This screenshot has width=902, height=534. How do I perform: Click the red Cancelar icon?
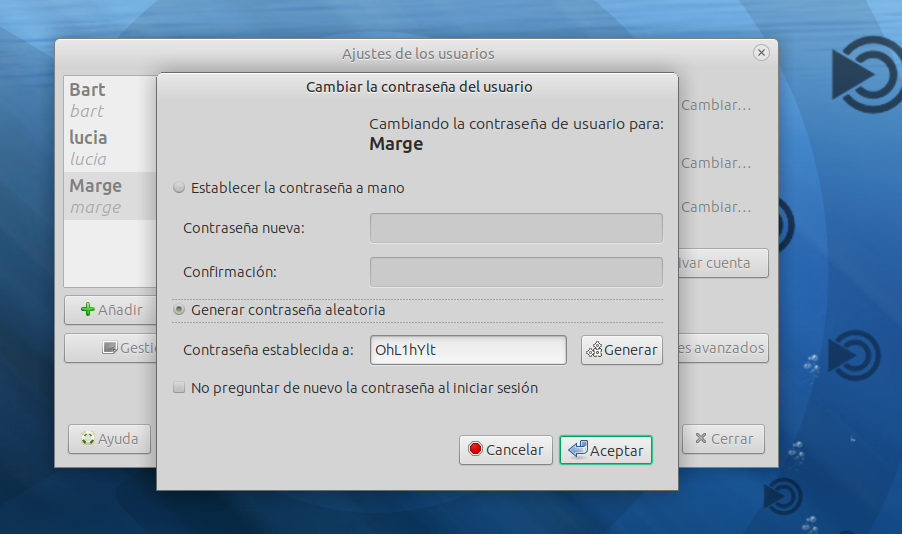point(475,450)
